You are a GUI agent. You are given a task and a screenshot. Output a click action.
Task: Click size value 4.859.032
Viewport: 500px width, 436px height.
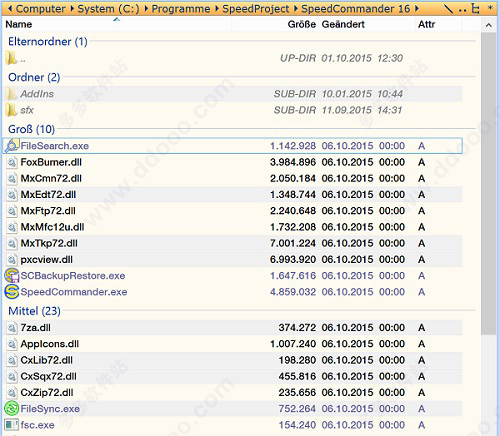(293, 292)
